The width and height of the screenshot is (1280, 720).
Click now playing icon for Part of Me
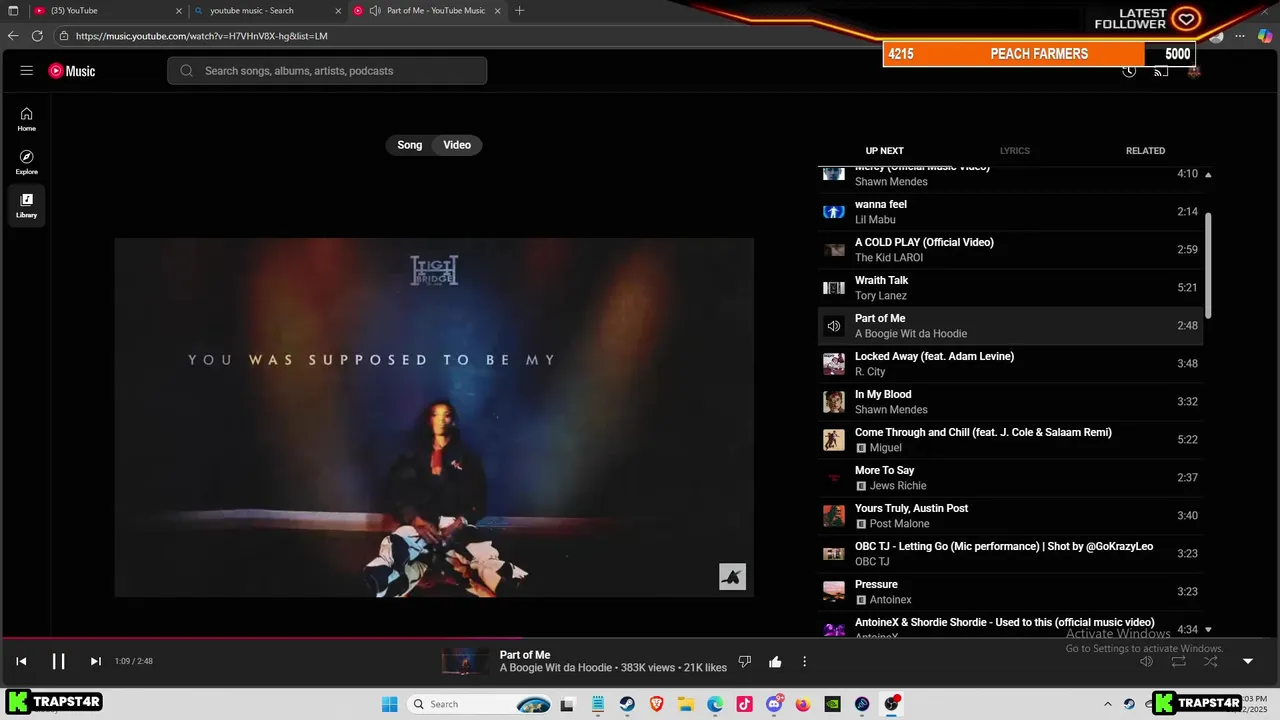coord(834,326)
